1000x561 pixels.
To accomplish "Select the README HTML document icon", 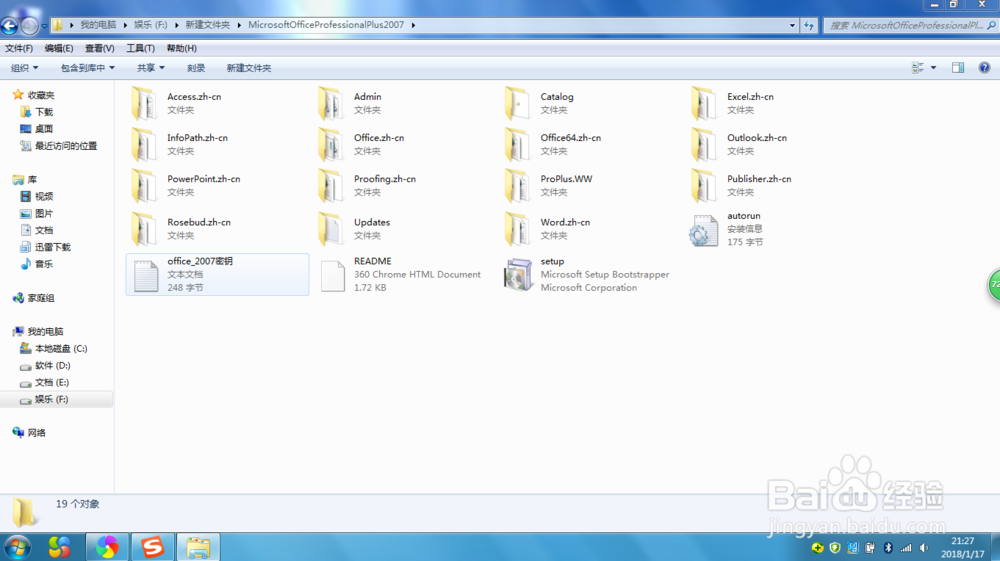I will (x=332, y=275).
